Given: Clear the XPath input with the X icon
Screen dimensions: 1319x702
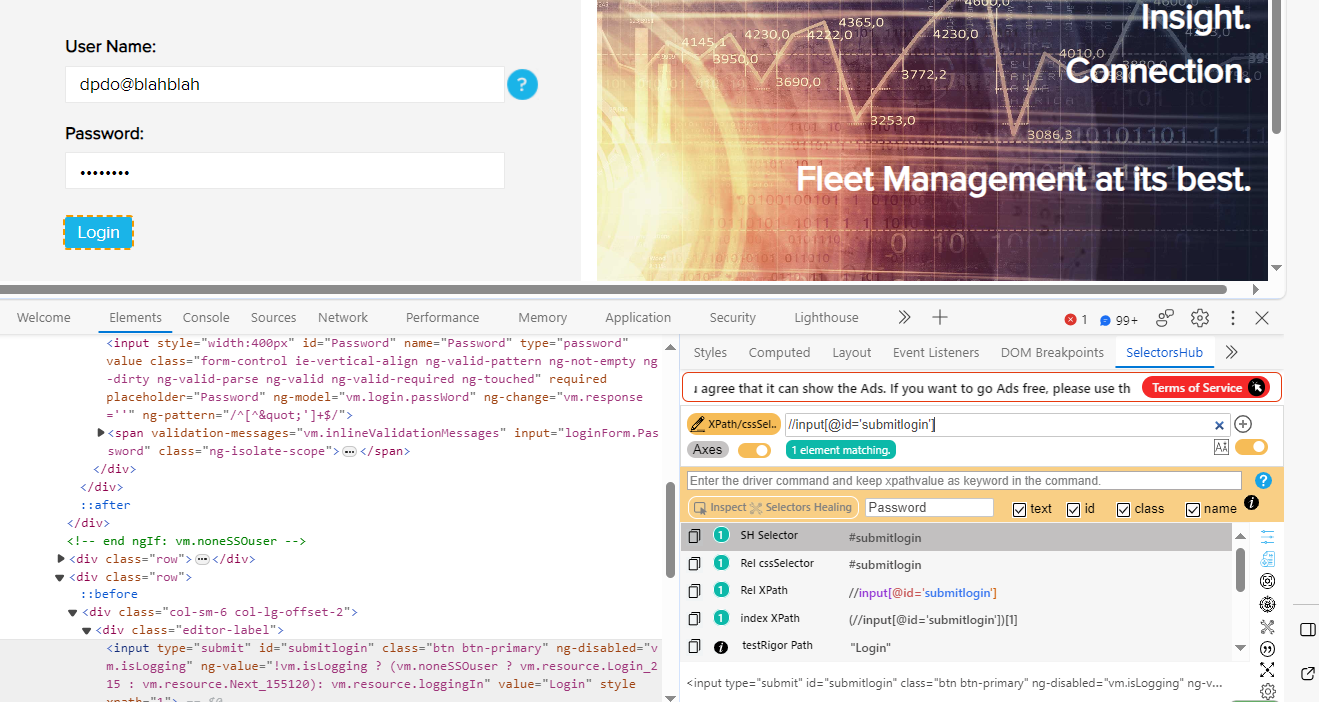Looking at the screenshot, I should tap(1219, 425).
